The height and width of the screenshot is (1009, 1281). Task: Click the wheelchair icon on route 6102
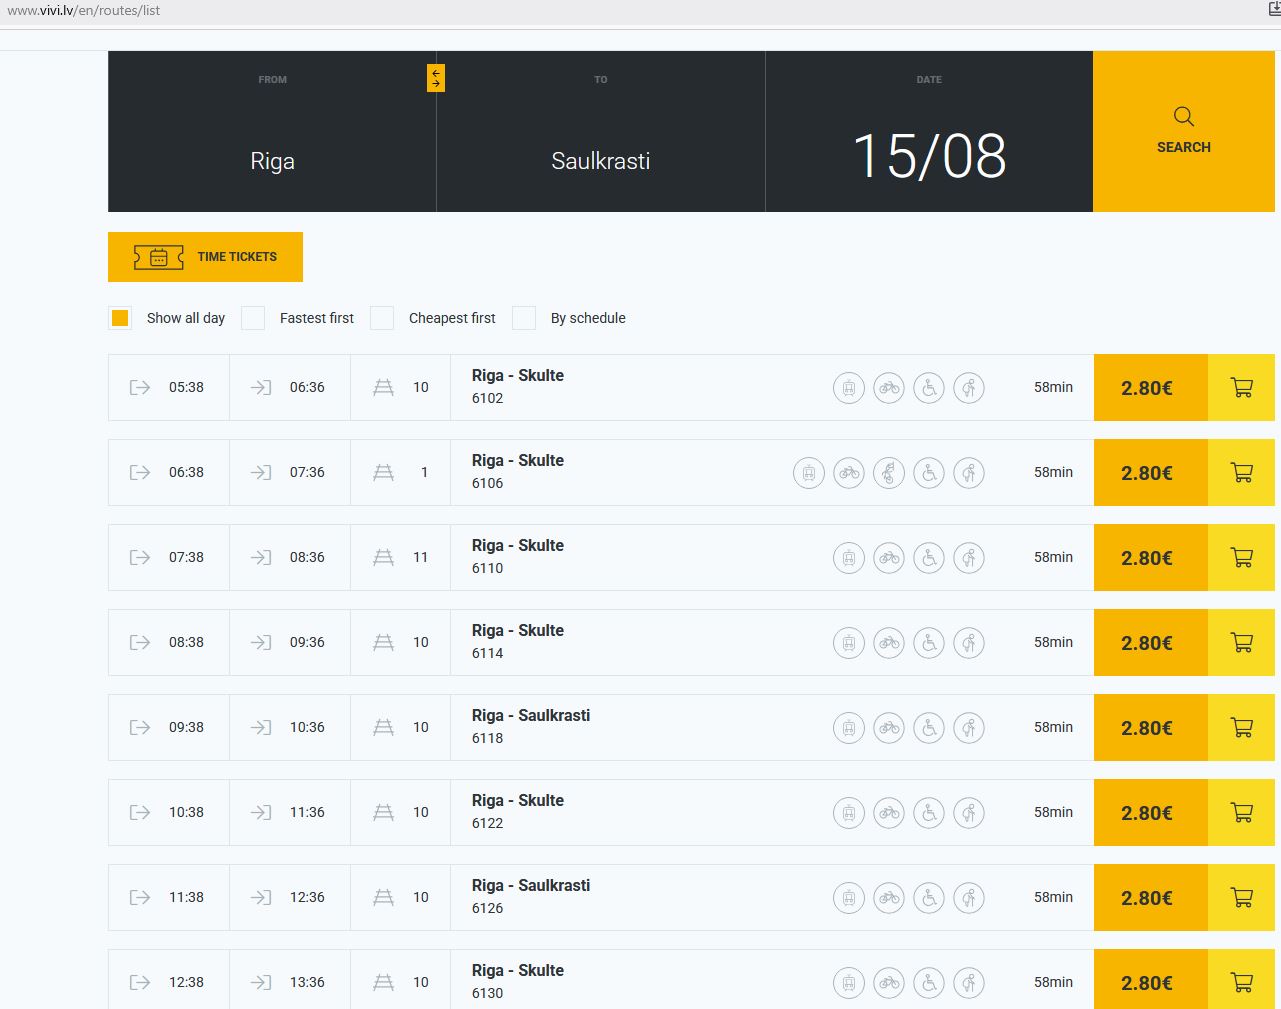[929, 388]
